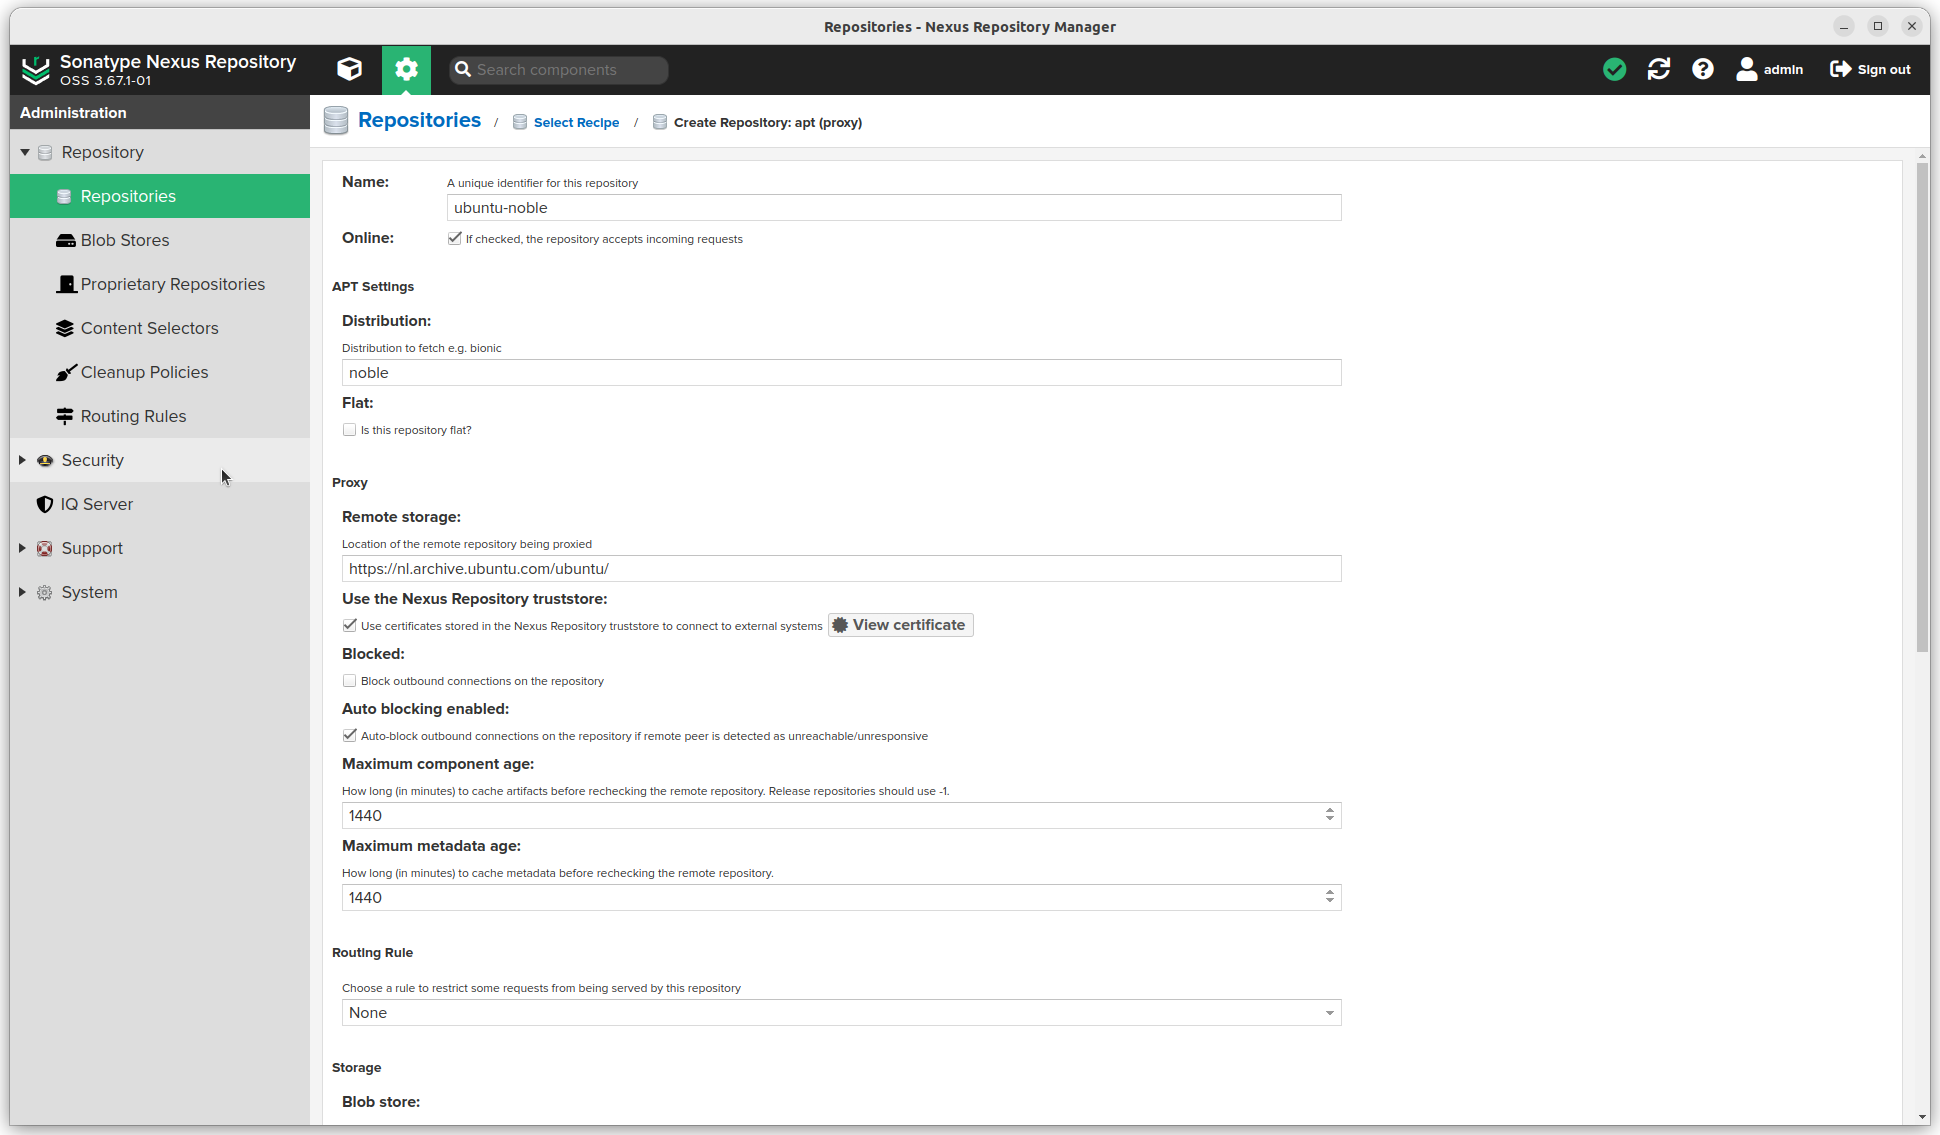Click the Proprietary Repositories icon
1940x1135 pixels.
pos(66,284)
